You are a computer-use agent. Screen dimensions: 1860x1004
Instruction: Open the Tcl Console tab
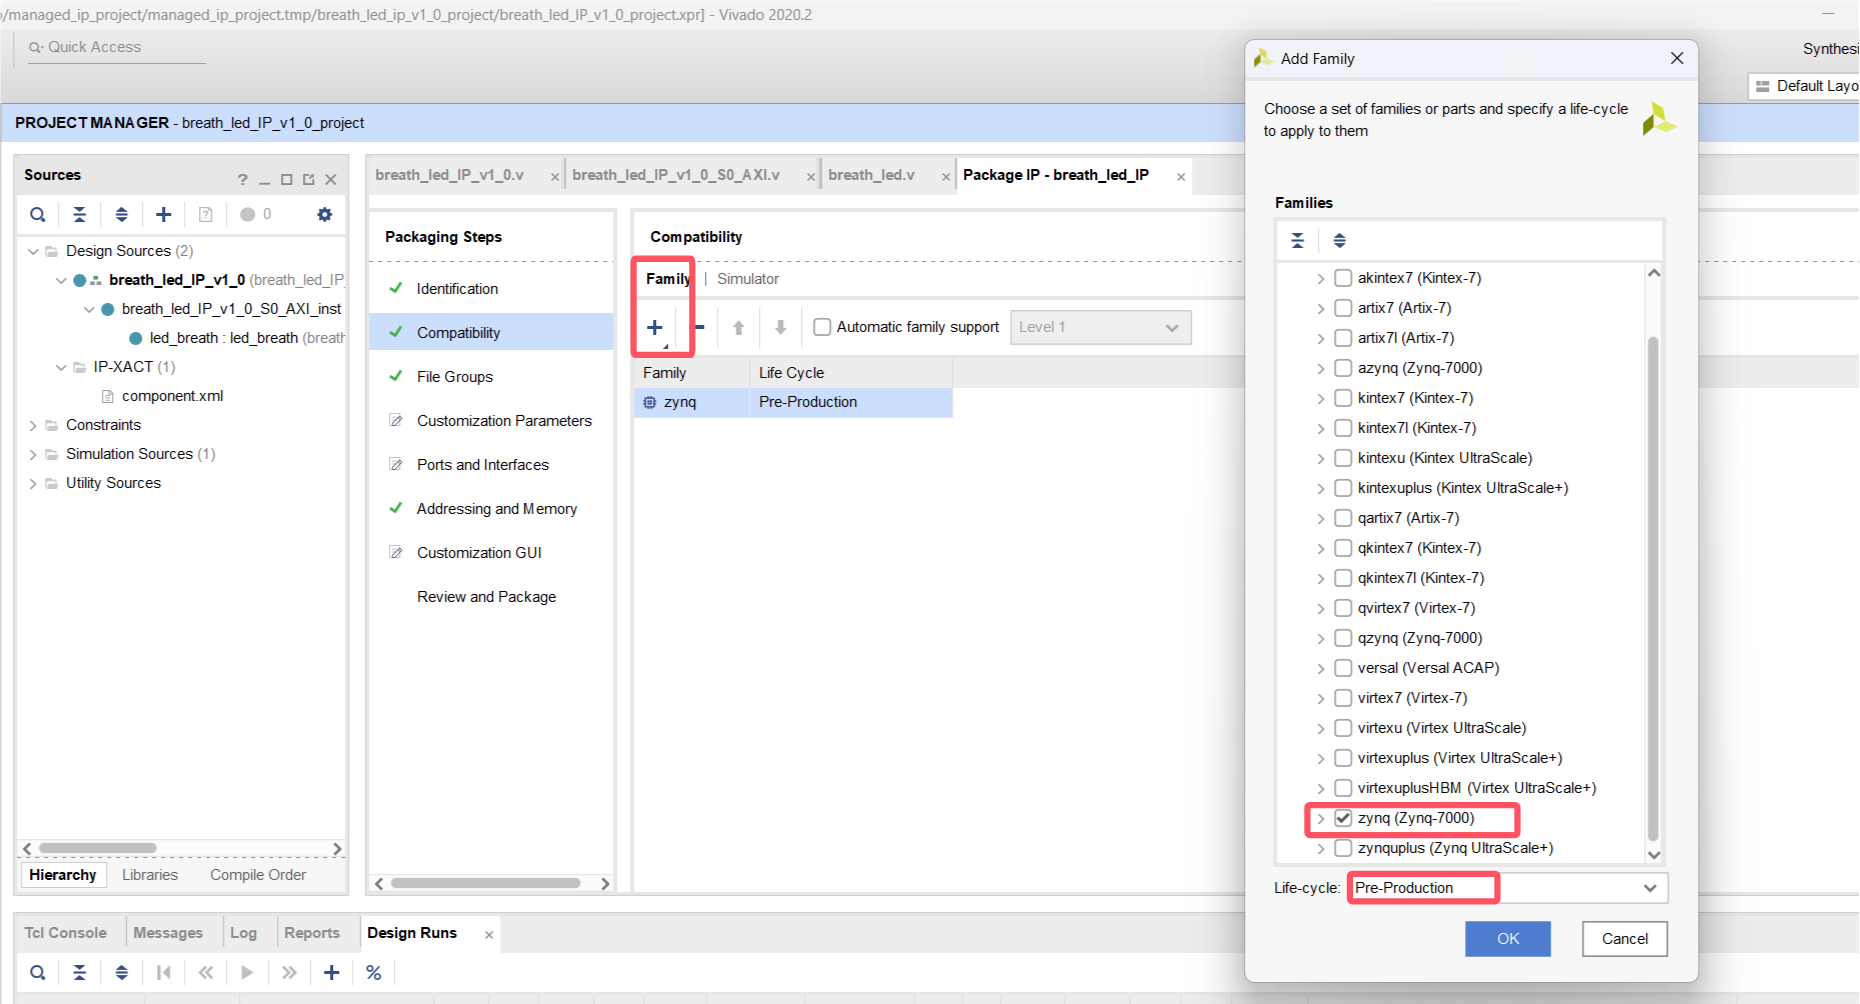point(65,933)
